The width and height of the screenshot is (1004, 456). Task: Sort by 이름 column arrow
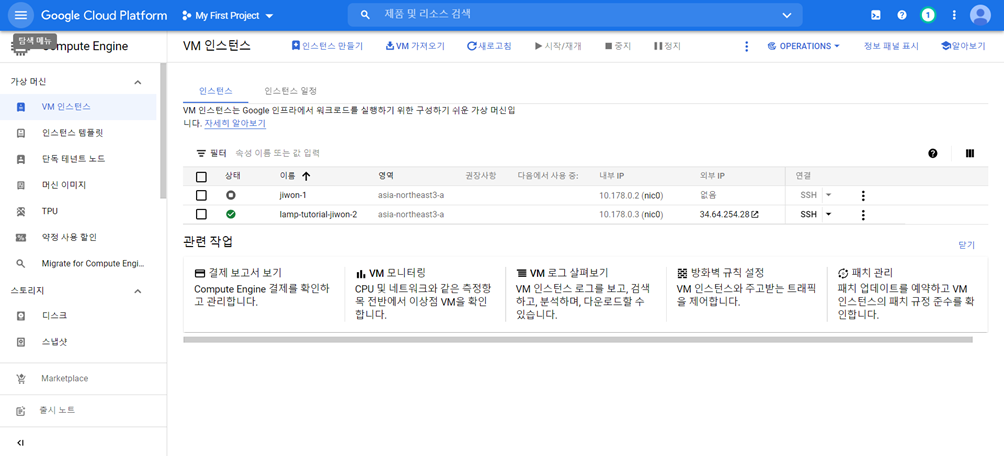305,176
